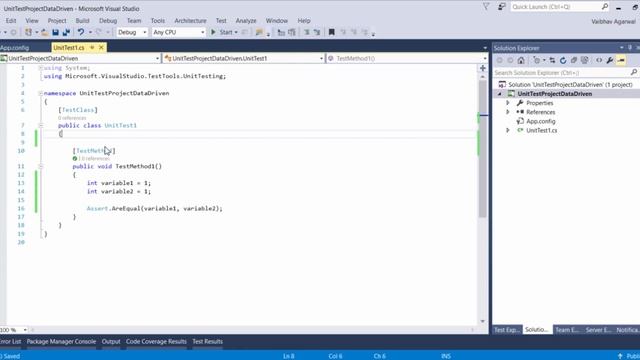Toggle the highlighted Preview Selected Items icon
The height and width of the screenshot is (360, 640).
[621, 60]
